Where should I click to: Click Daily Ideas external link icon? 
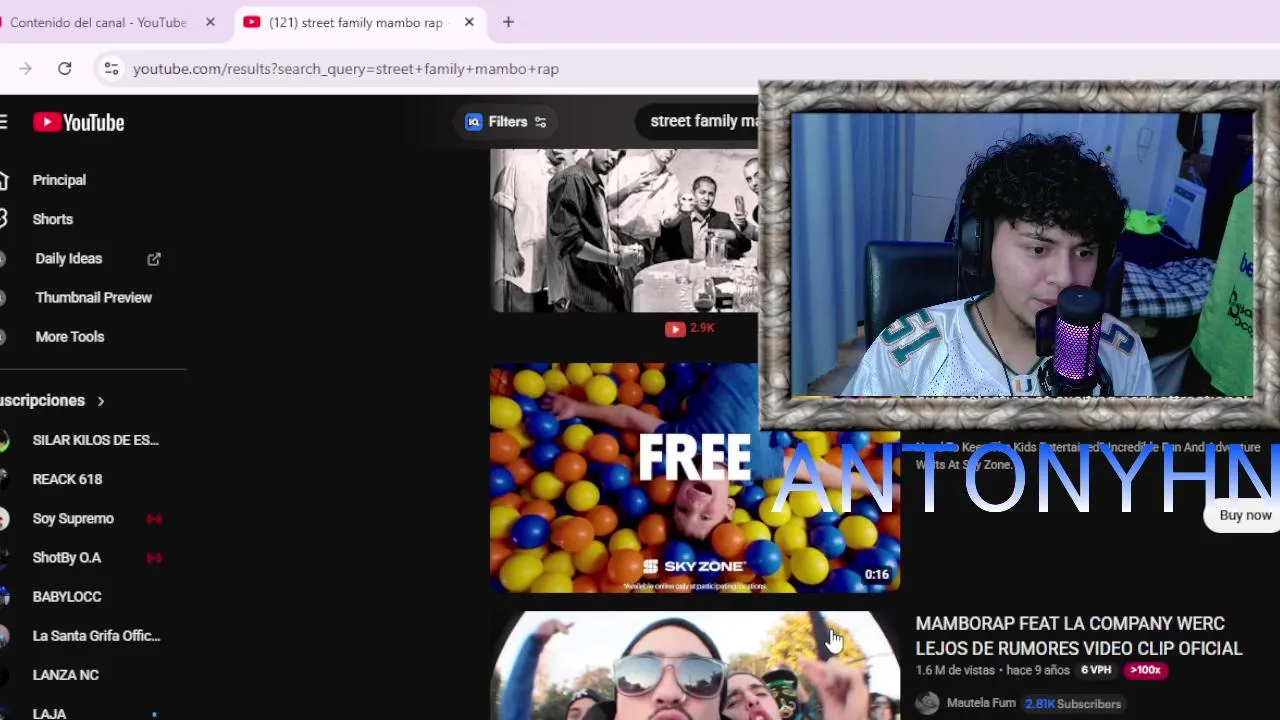point(154,258)
